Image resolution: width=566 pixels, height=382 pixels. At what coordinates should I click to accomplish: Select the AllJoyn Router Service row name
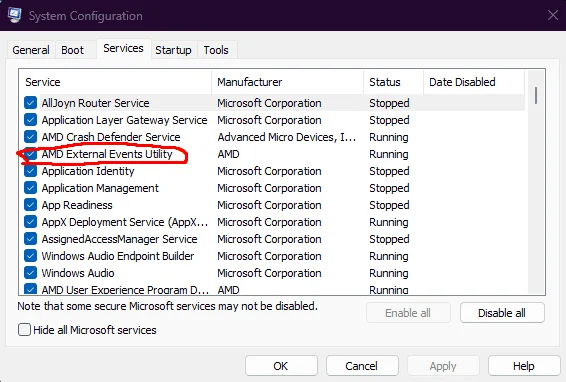coord(95,103)
